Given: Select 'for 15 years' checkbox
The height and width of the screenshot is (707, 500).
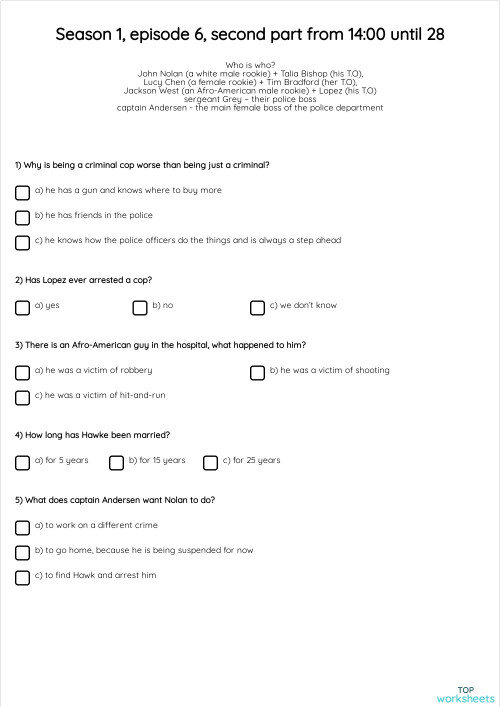Looking at the screenshot, I should pos(116,463).
